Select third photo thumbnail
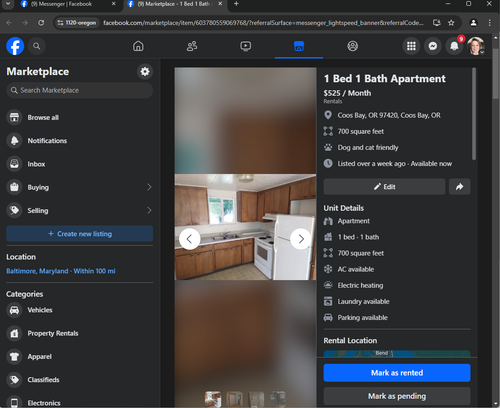The image size is (500, 408). (256, 399)
